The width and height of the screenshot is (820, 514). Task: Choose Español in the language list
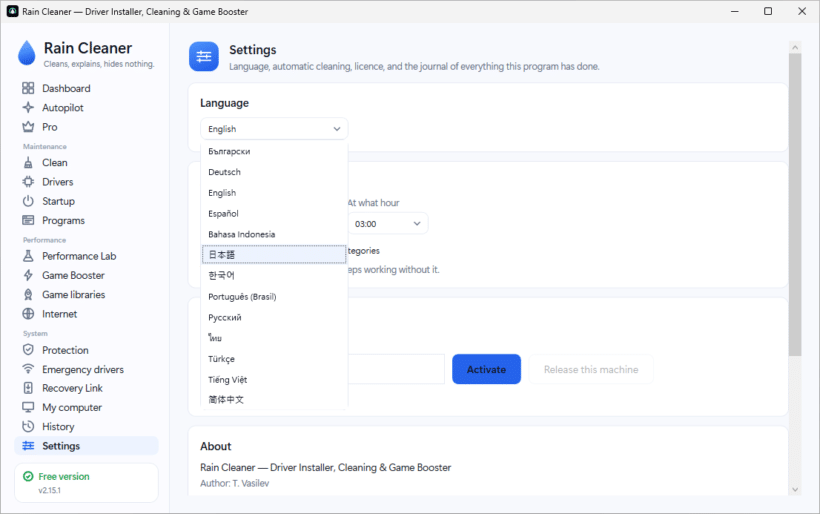(274, 213)
